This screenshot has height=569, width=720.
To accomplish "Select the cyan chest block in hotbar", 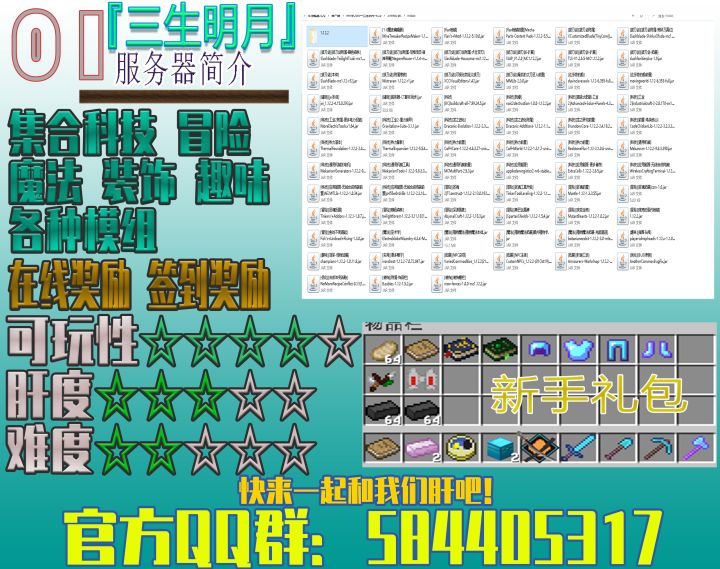I will click(500, 448).
